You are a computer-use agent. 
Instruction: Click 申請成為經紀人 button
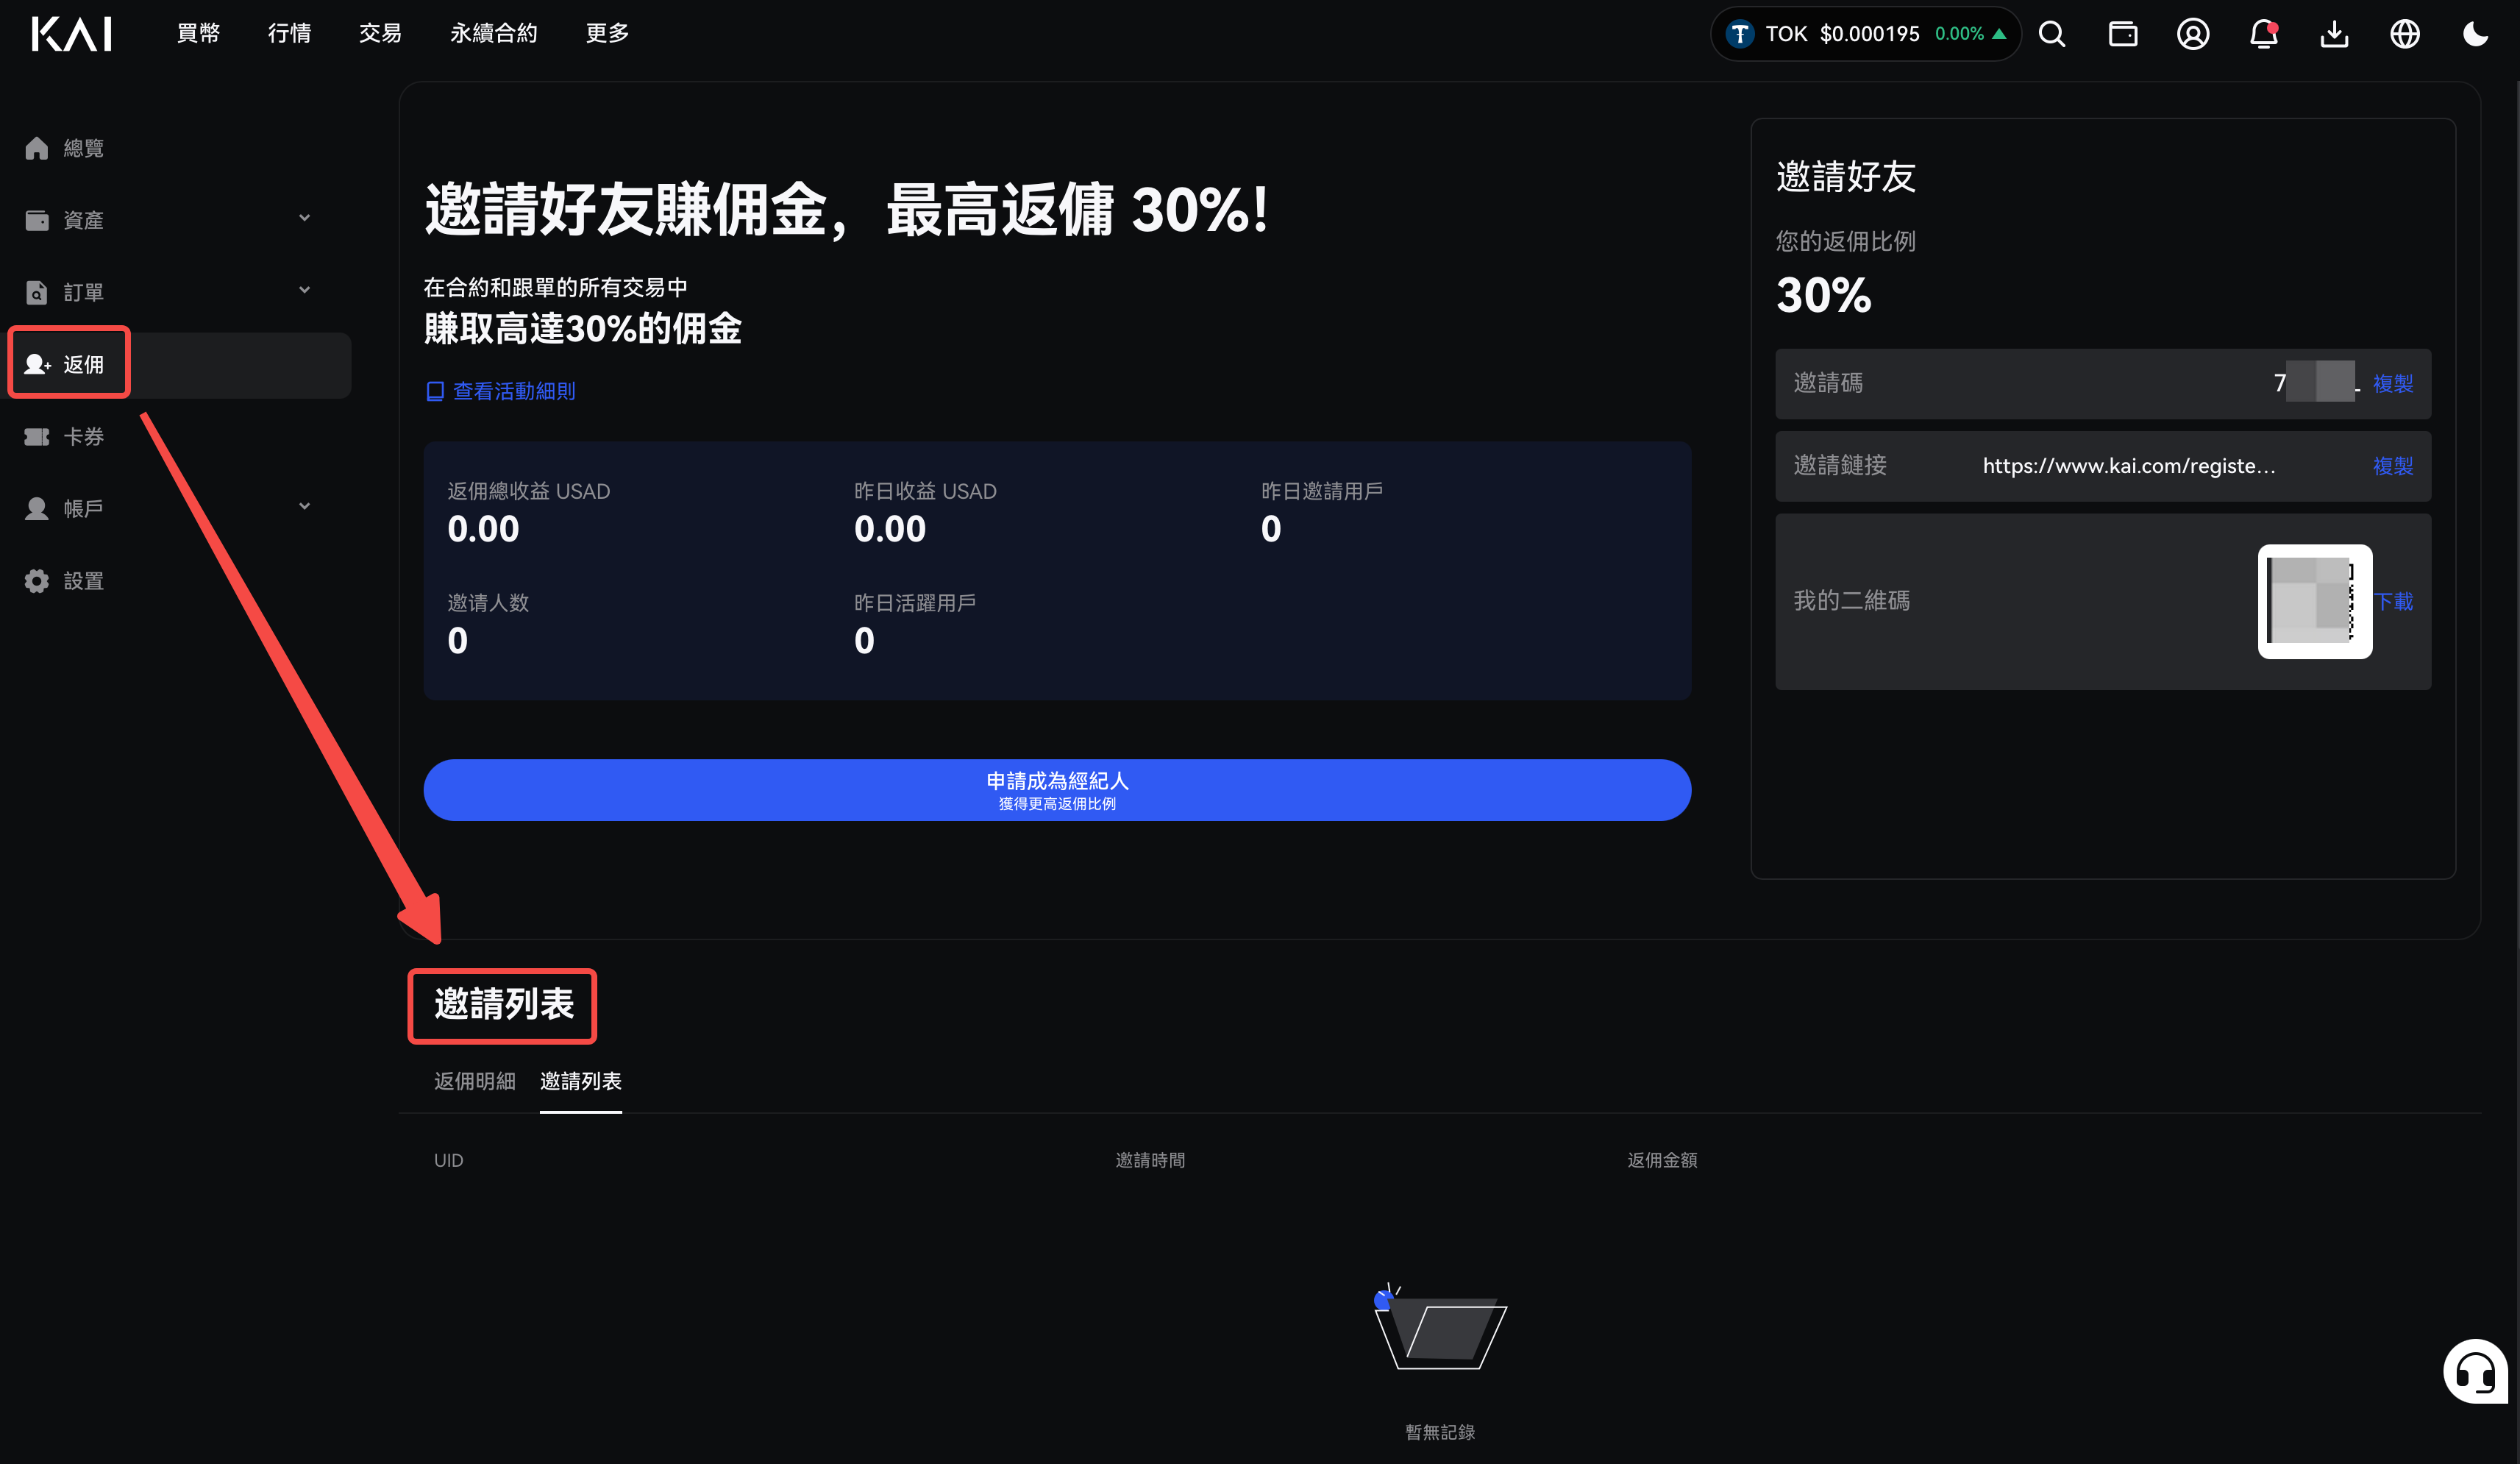pyautogui.click(x=1057, y=790)
